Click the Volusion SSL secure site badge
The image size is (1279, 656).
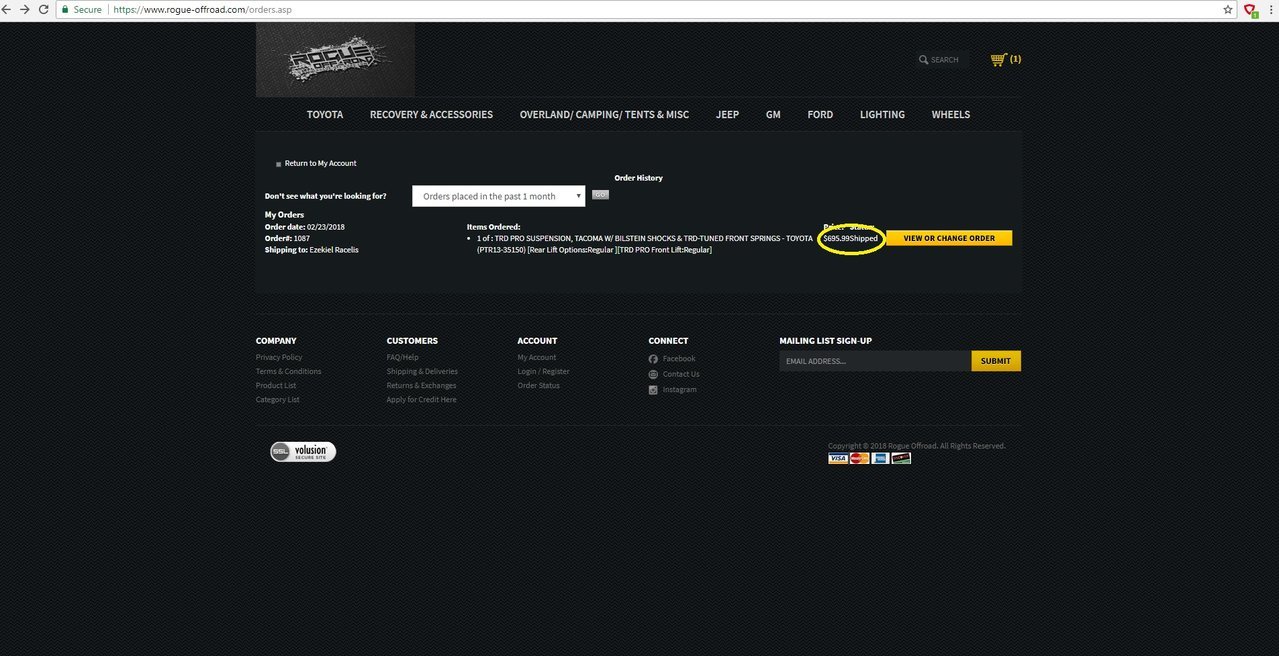303,452
